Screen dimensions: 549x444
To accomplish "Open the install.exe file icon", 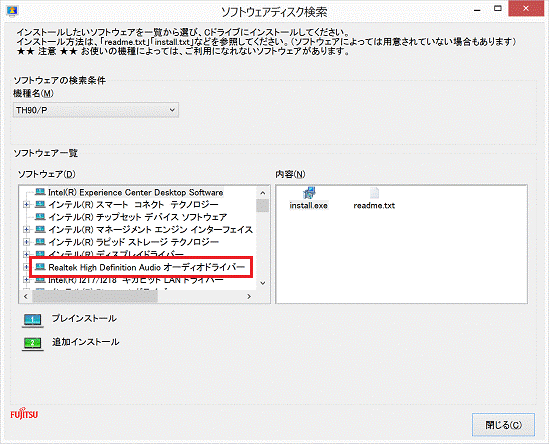I will [x=309, y=193].
